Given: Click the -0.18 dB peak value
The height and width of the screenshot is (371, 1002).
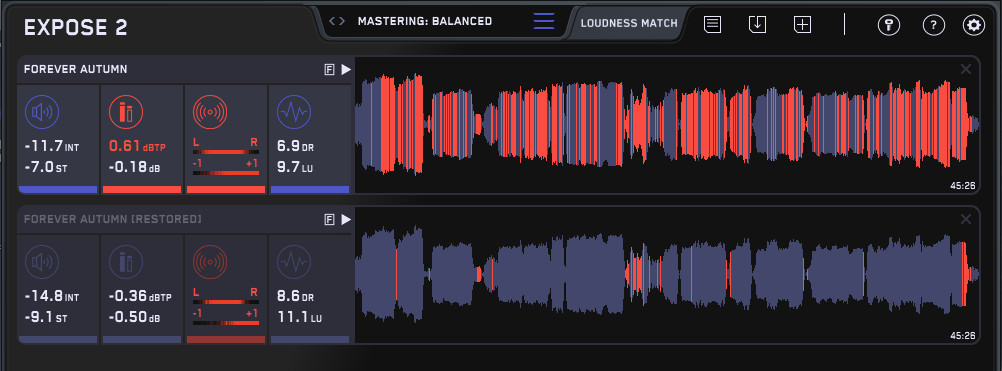Looking at the screenshot, I should pos(134,168).
